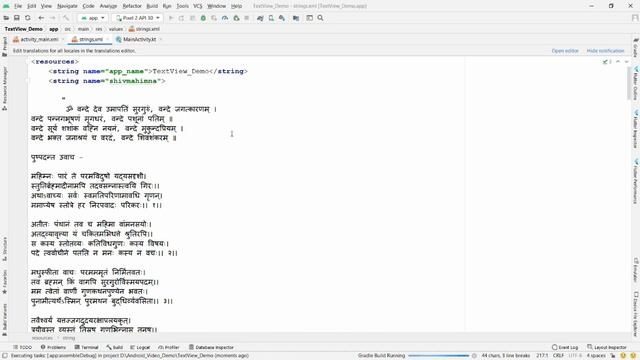Open the Emulator side panel

click(636, 269)
